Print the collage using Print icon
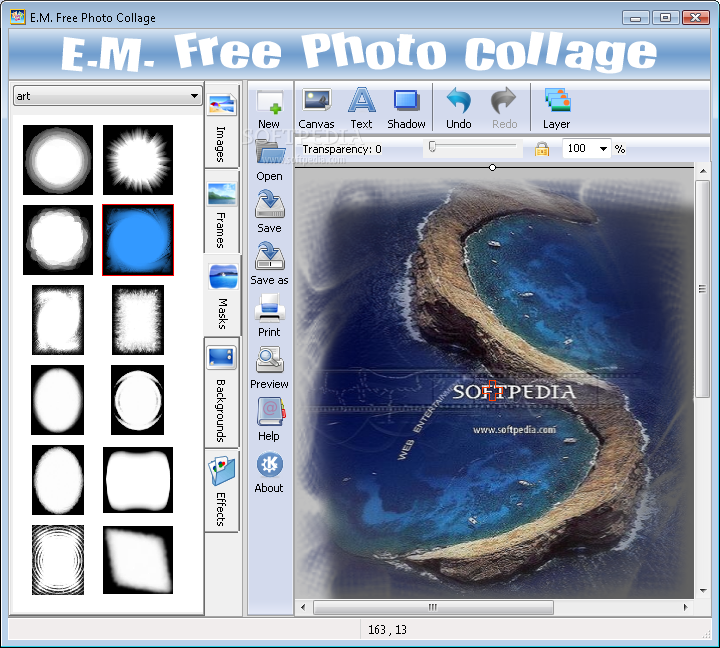This screenshot has height=648, width=720. coord(270,308)
